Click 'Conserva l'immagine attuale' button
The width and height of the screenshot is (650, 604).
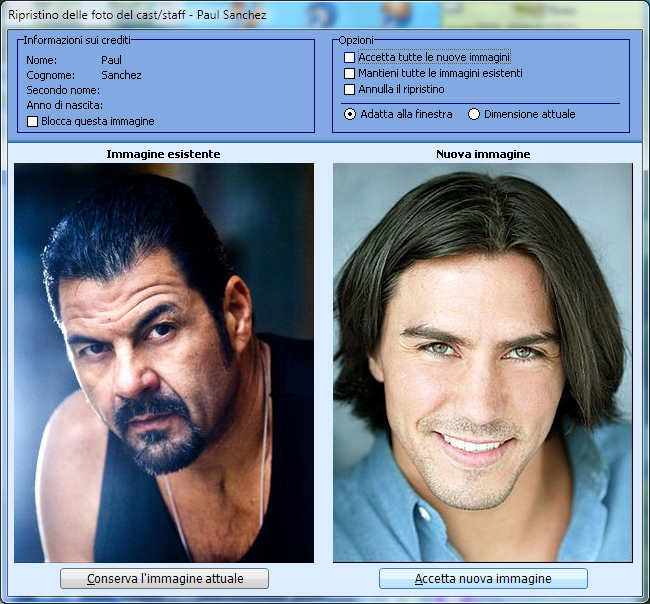click(165, 578)
